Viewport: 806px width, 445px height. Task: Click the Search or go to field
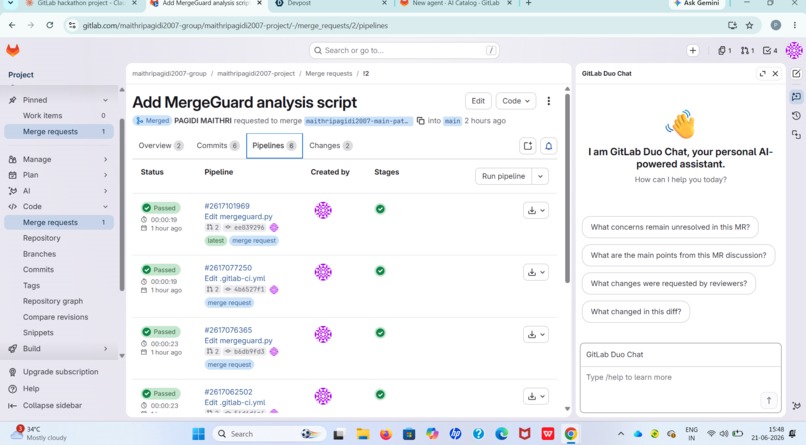404,50
